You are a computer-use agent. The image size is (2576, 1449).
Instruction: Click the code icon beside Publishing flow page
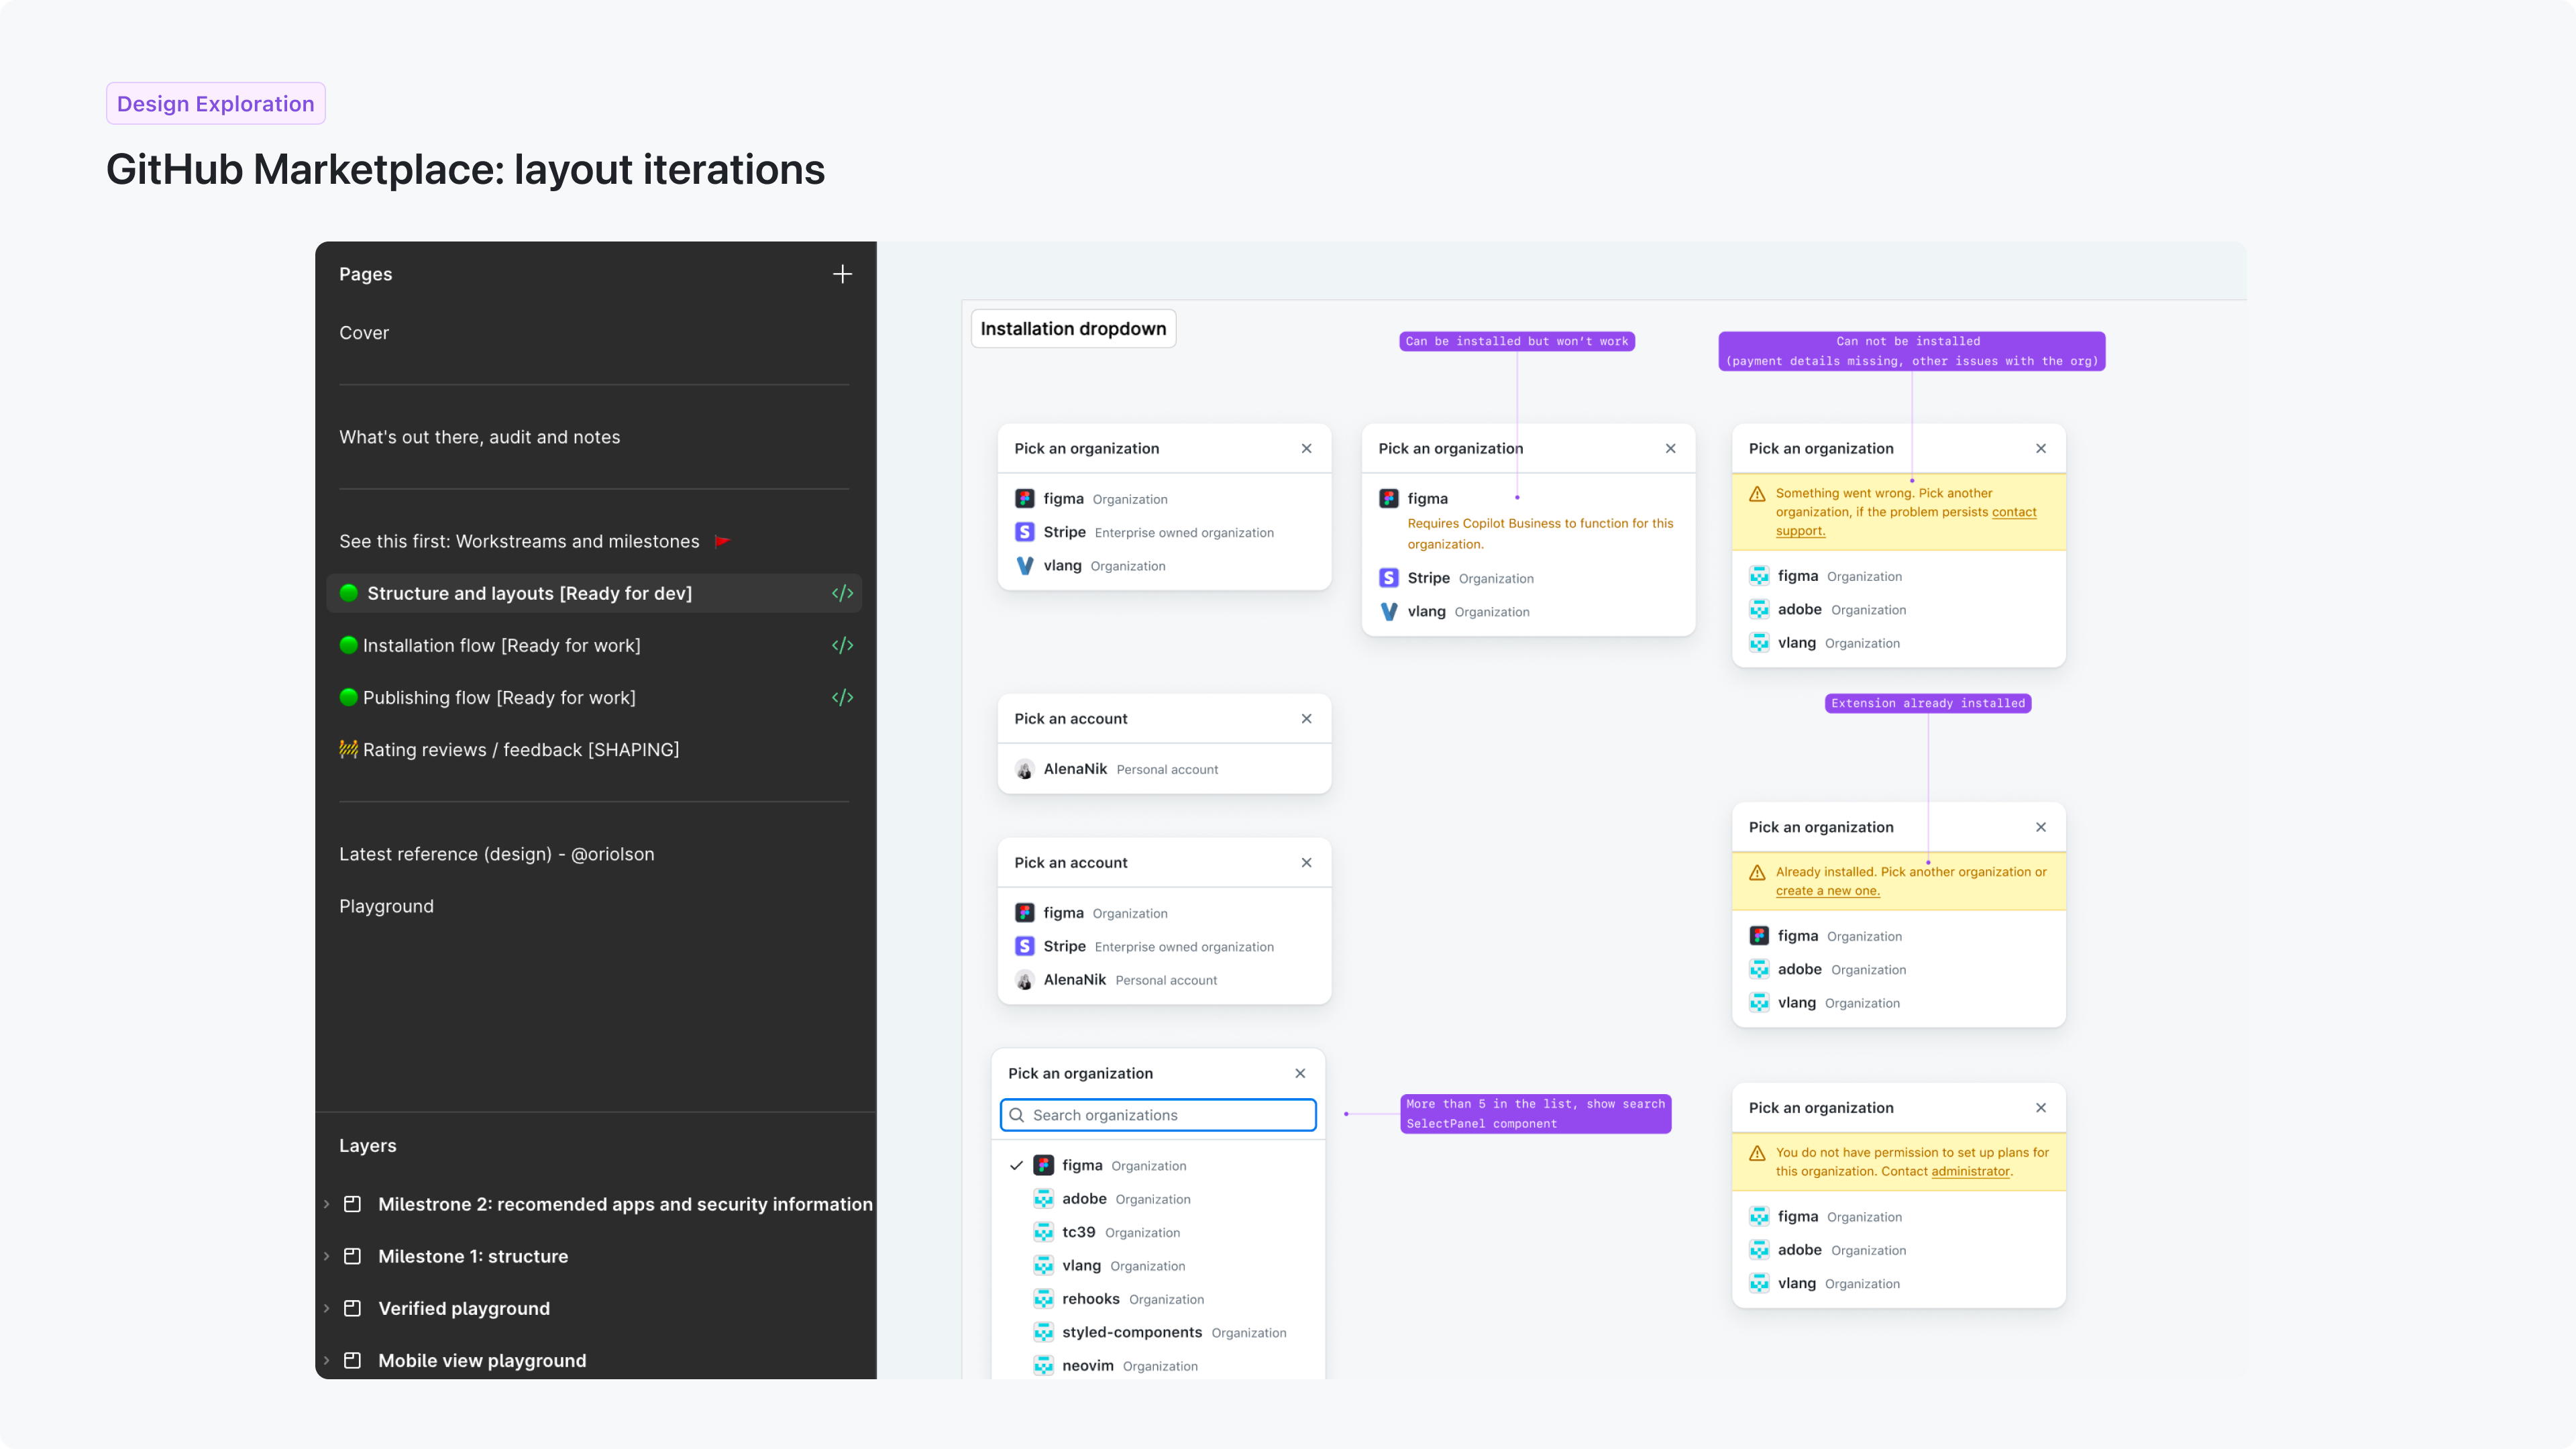point(842,697)
